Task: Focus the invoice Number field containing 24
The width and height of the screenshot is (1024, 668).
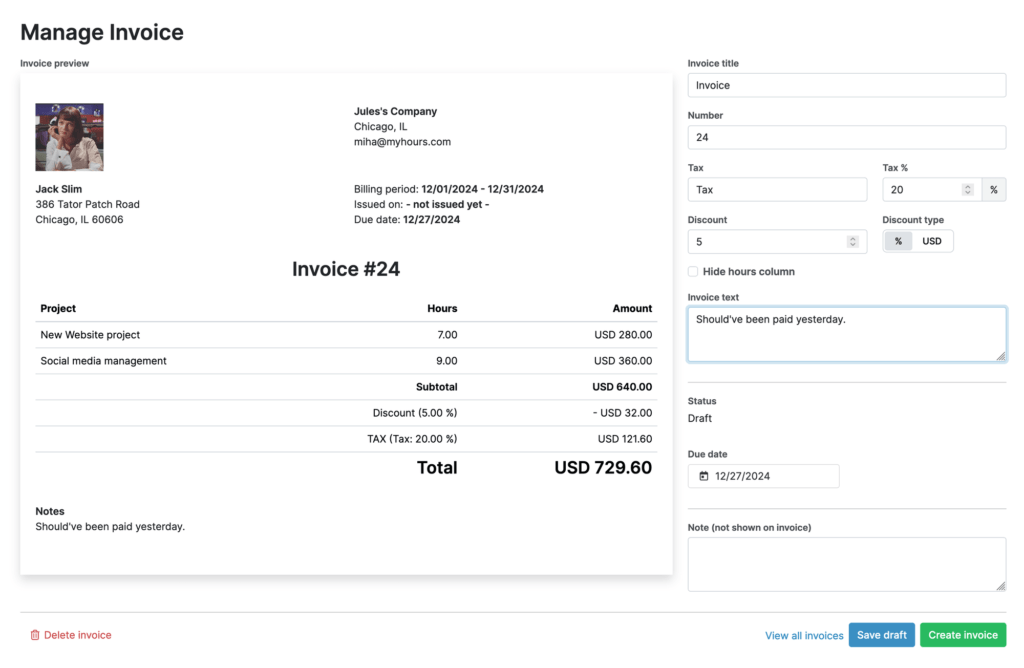Action: [846, 137]
